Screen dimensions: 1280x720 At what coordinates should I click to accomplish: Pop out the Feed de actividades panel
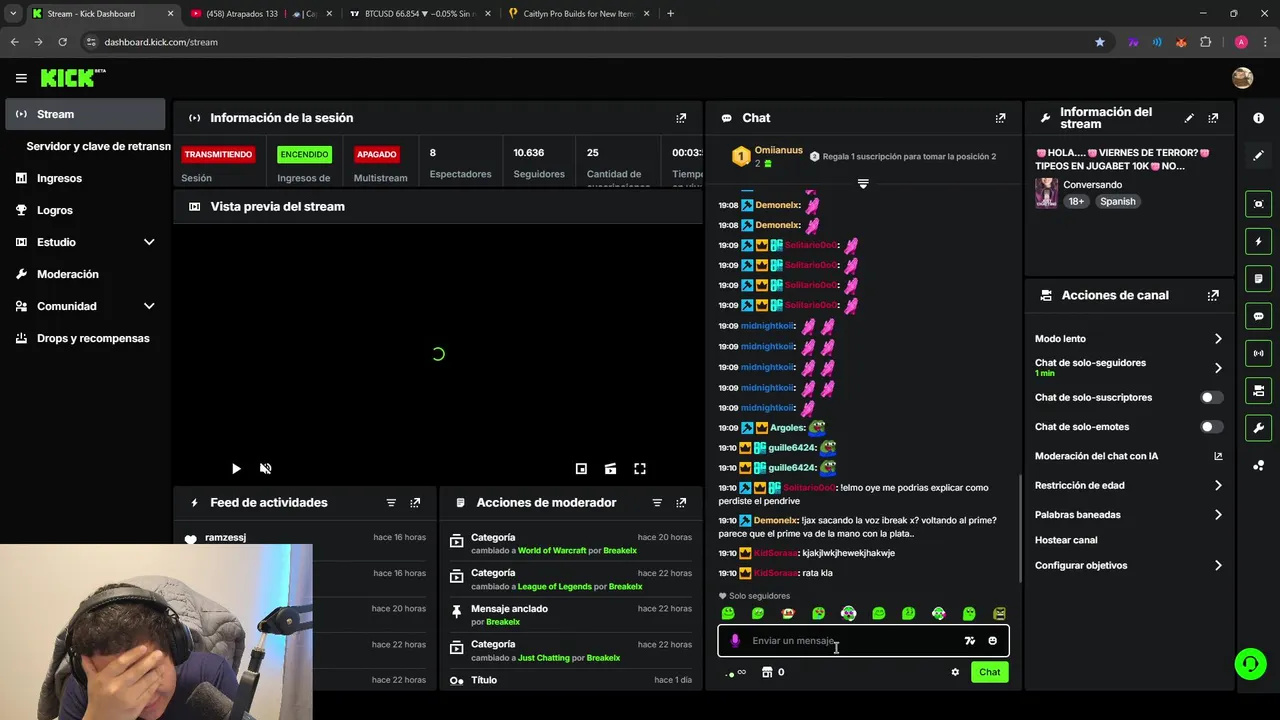[x=415, y=503]
